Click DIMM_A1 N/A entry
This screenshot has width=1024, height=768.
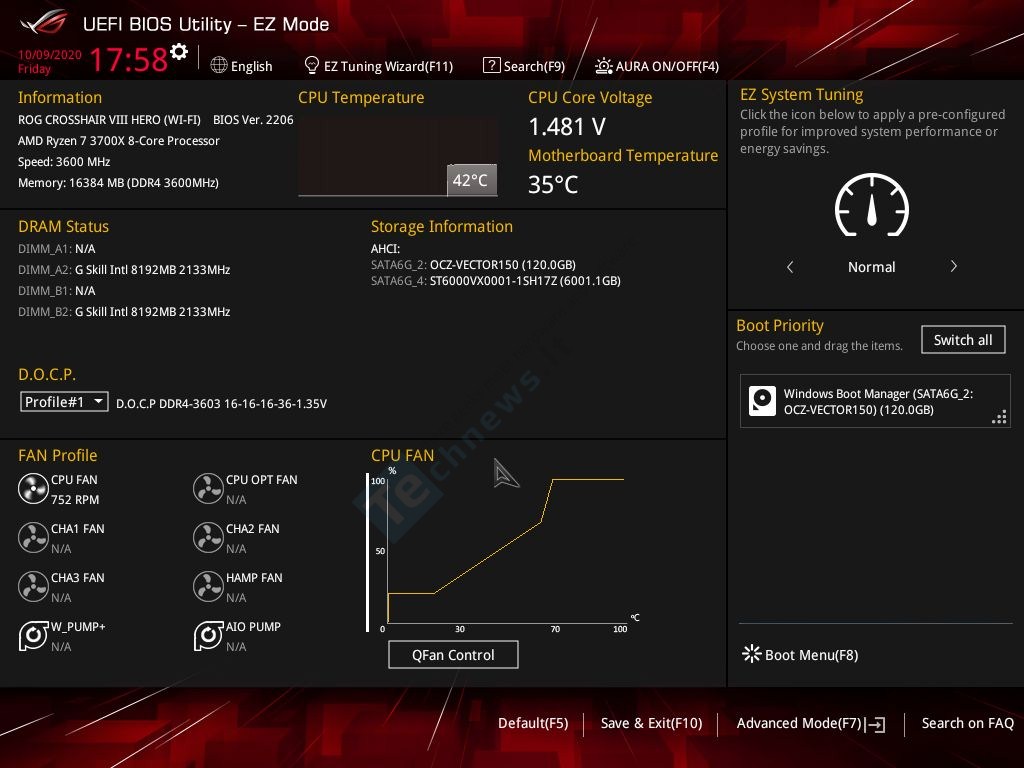point(57,249)
